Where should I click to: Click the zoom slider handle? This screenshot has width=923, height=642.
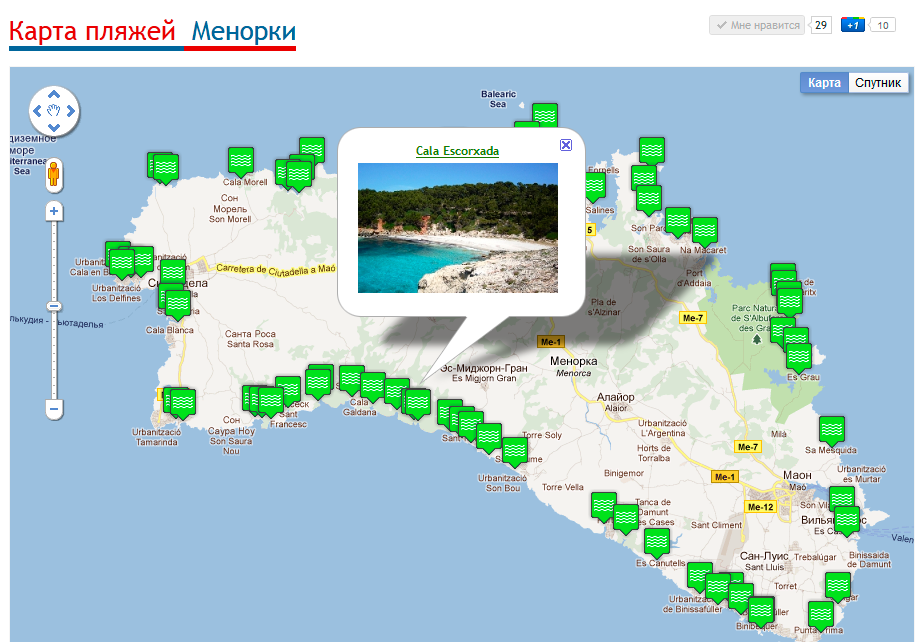tap(54, 306)
